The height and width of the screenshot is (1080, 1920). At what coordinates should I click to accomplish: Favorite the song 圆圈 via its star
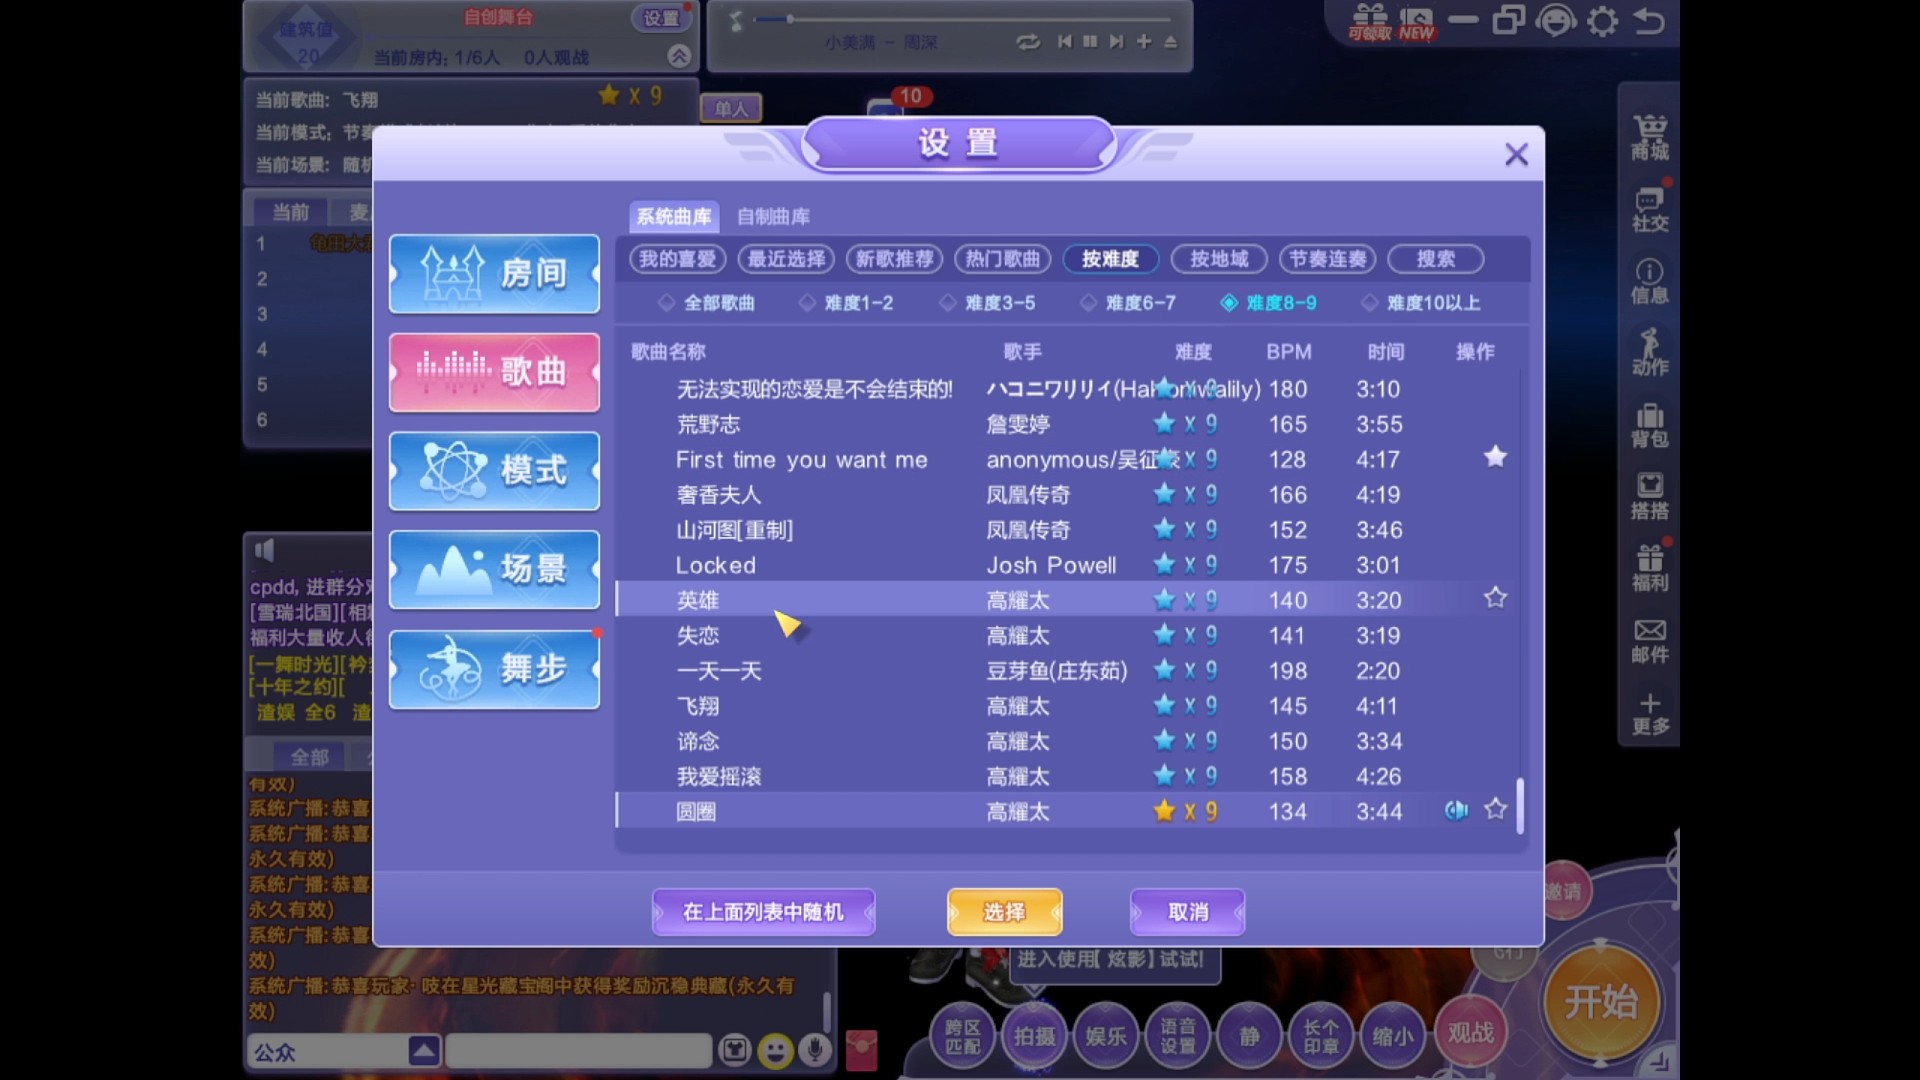click(1496, 810)
